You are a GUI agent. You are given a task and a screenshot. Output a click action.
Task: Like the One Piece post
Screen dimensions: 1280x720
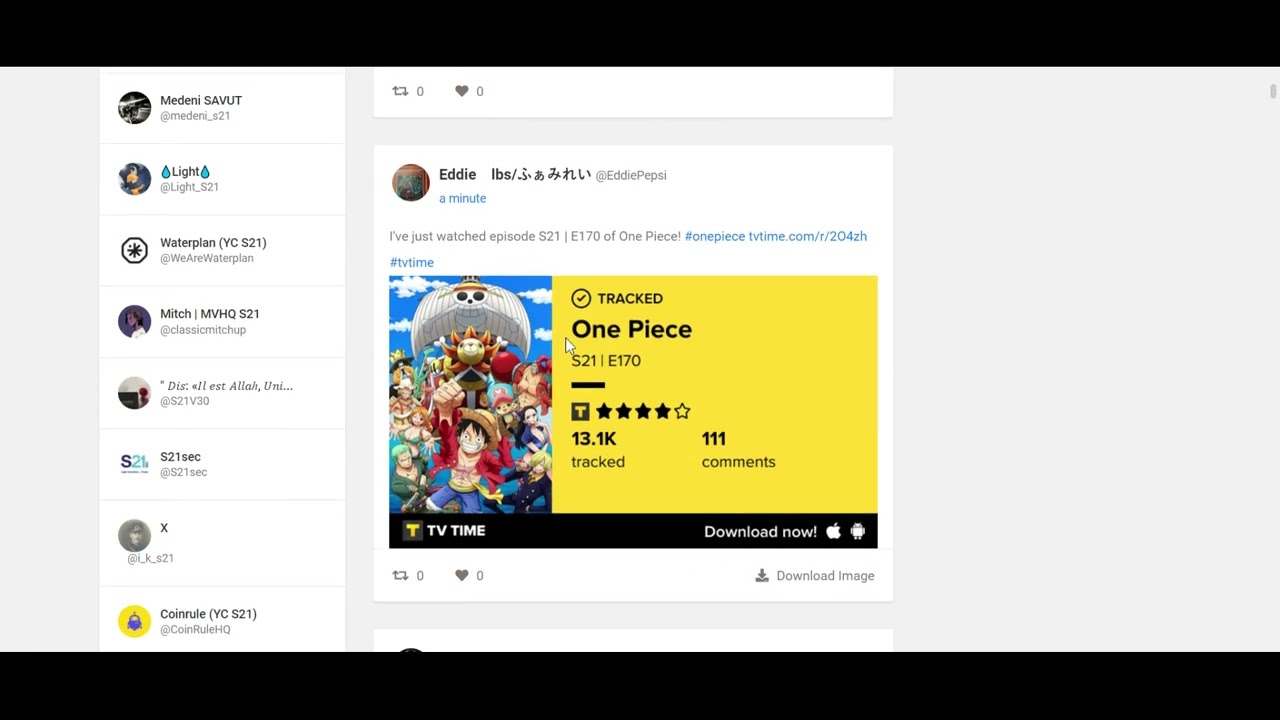pyautogui.click(x=461, y=575)
